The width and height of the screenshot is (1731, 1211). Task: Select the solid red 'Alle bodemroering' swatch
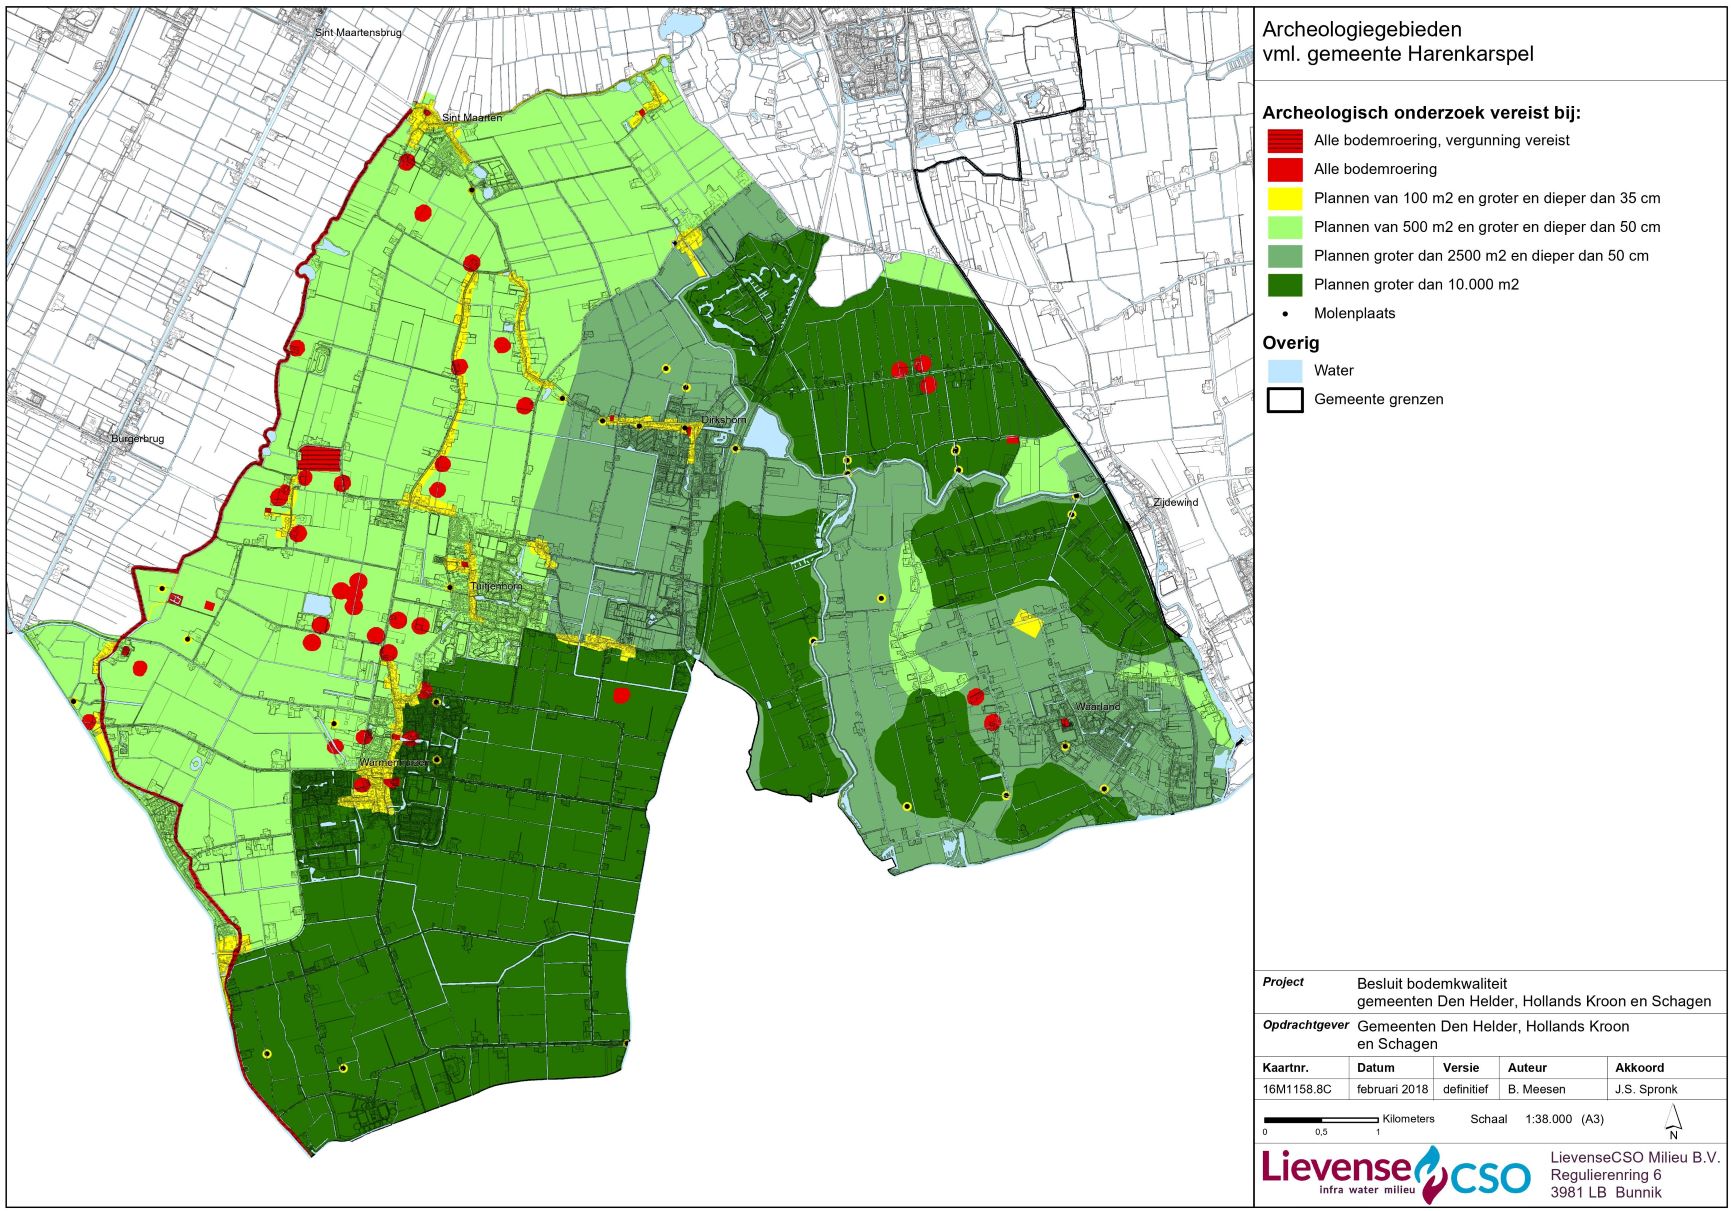point(1285,170)
